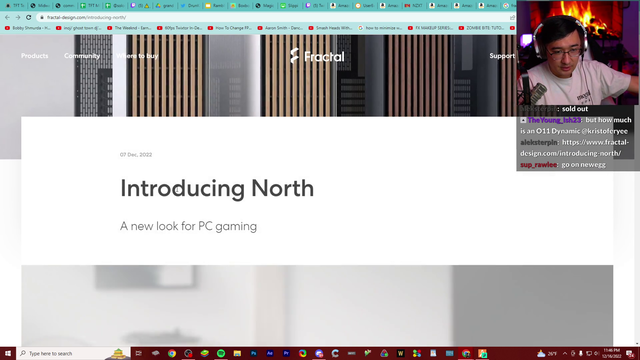The image size is (640, 360).
Task: Open the W app taskbar icon
Action: pos(400,353)
